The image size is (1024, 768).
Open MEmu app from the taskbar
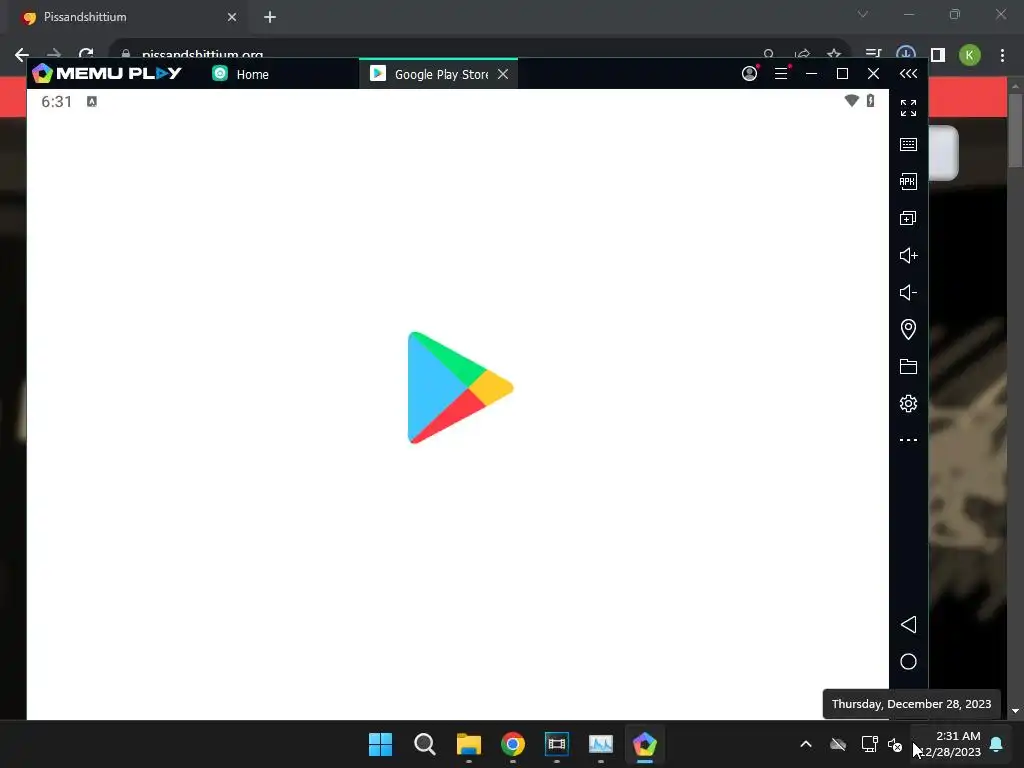[x=645, y=744]
